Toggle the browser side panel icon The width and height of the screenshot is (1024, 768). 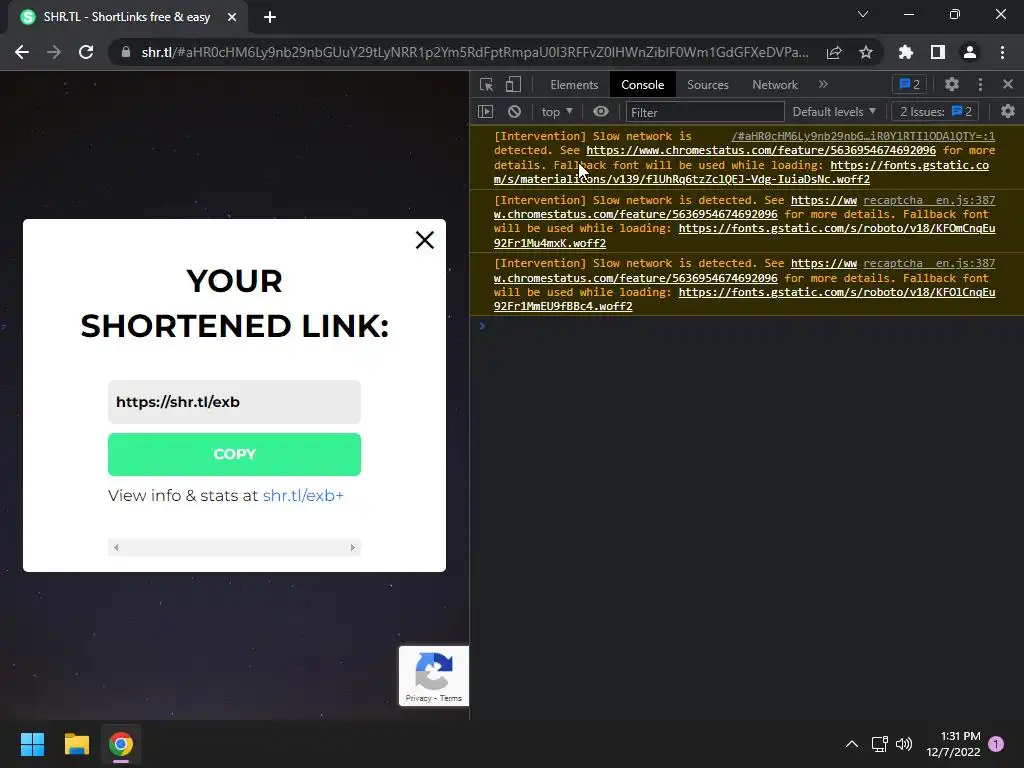[938, 52]
